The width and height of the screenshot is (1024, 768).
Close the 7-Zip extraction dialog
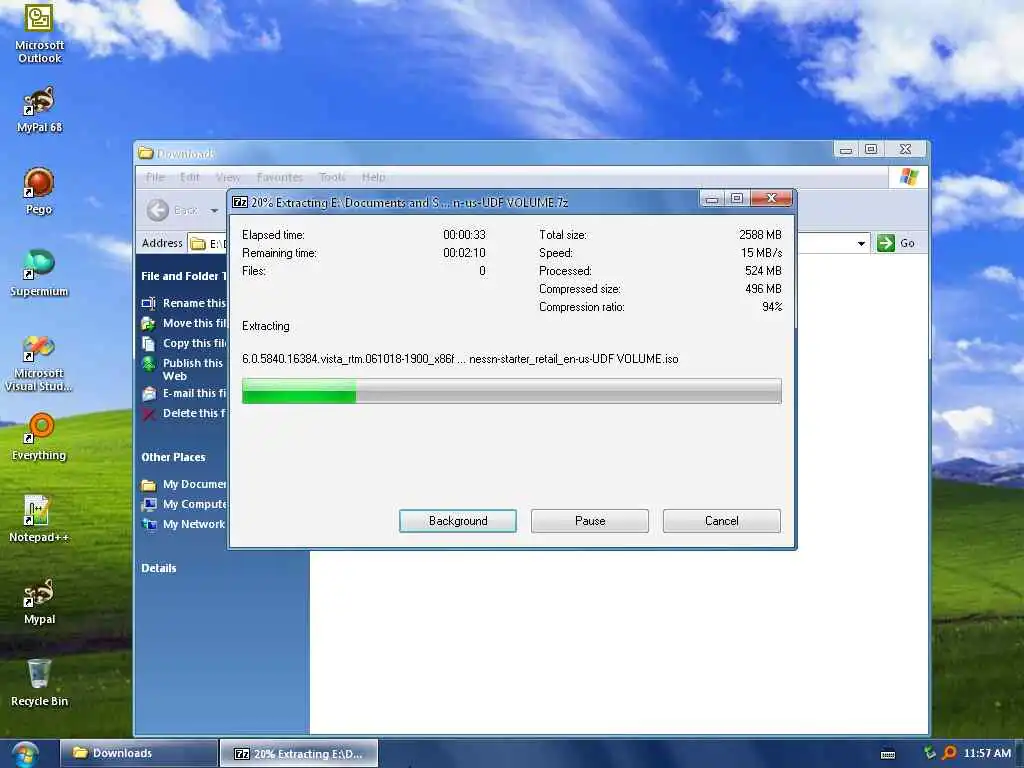point(771,198)
